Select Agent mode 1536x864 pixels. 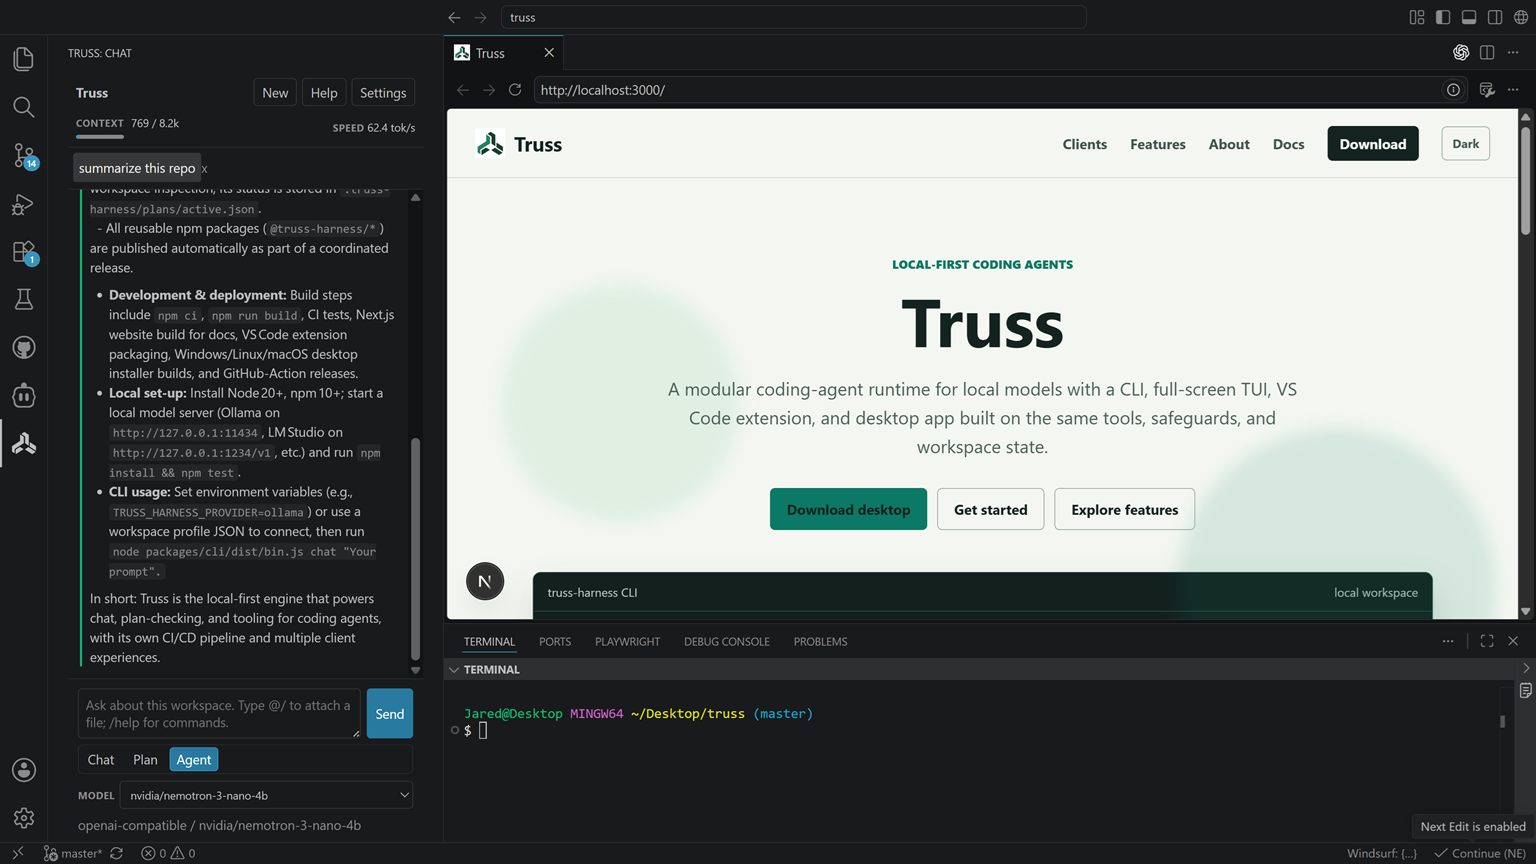click(x=194, y=760)
